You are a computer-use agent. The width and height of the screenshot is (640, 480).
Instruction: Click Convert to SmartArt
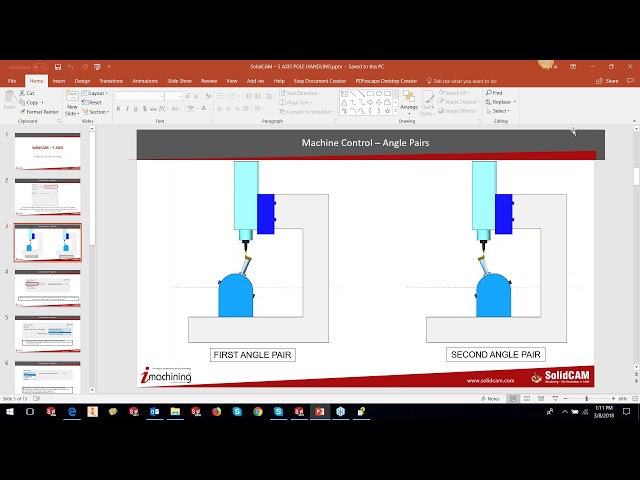(306, 112)
